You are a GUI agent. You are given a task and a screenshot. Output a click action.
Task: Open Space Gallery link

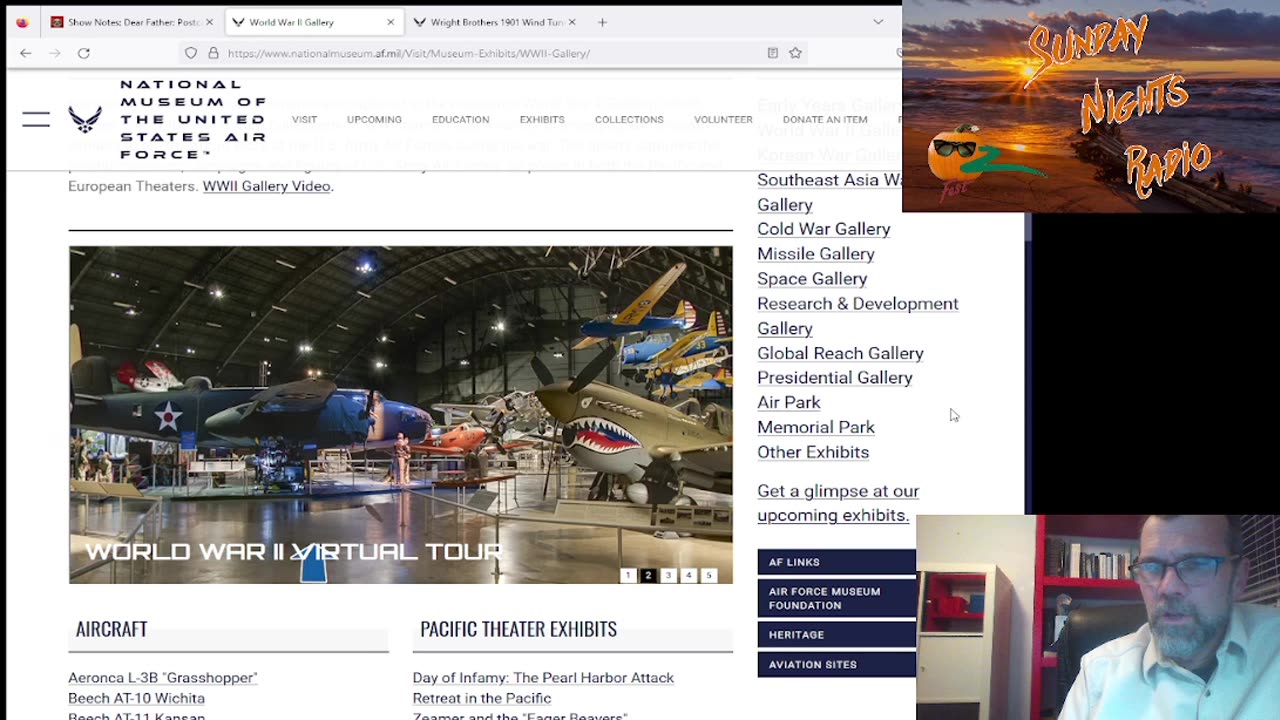pos(812,279)
